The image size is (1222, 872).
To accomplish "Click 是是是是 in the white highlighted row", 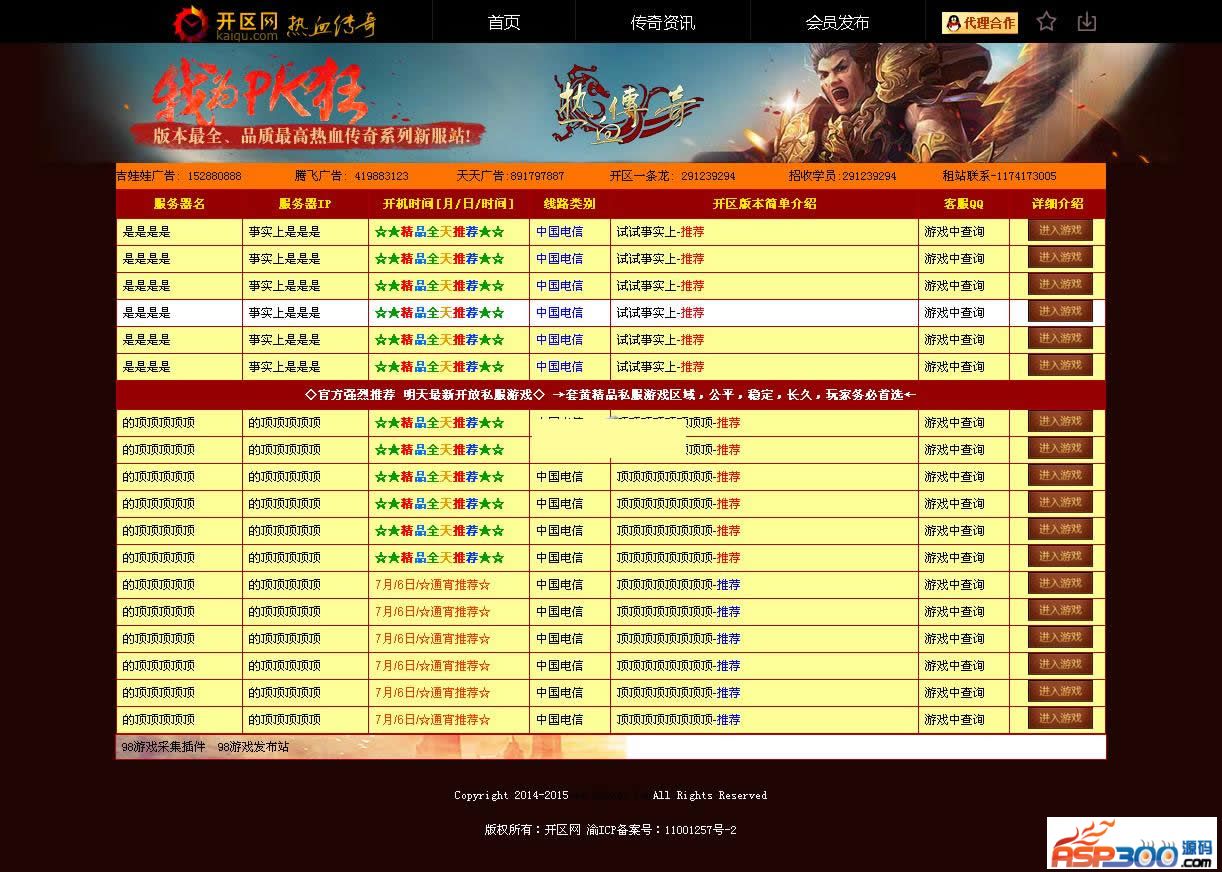I will [147, 313].
